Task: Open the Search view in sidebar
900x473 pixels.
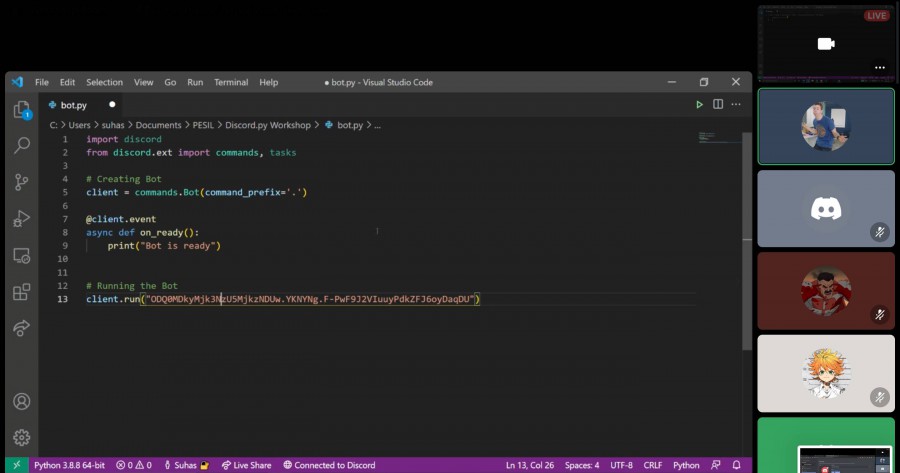Action: [21, 146]
